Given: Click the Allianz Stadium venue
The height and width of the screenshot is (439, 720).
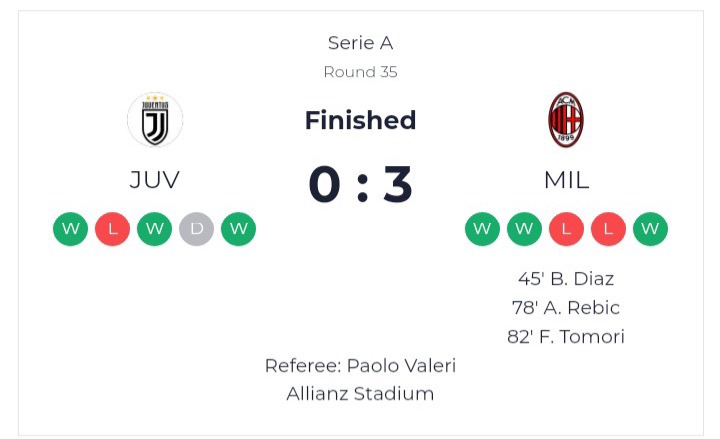Looking at the screenshot, I should pyautogui.click(x=360, y=394).
